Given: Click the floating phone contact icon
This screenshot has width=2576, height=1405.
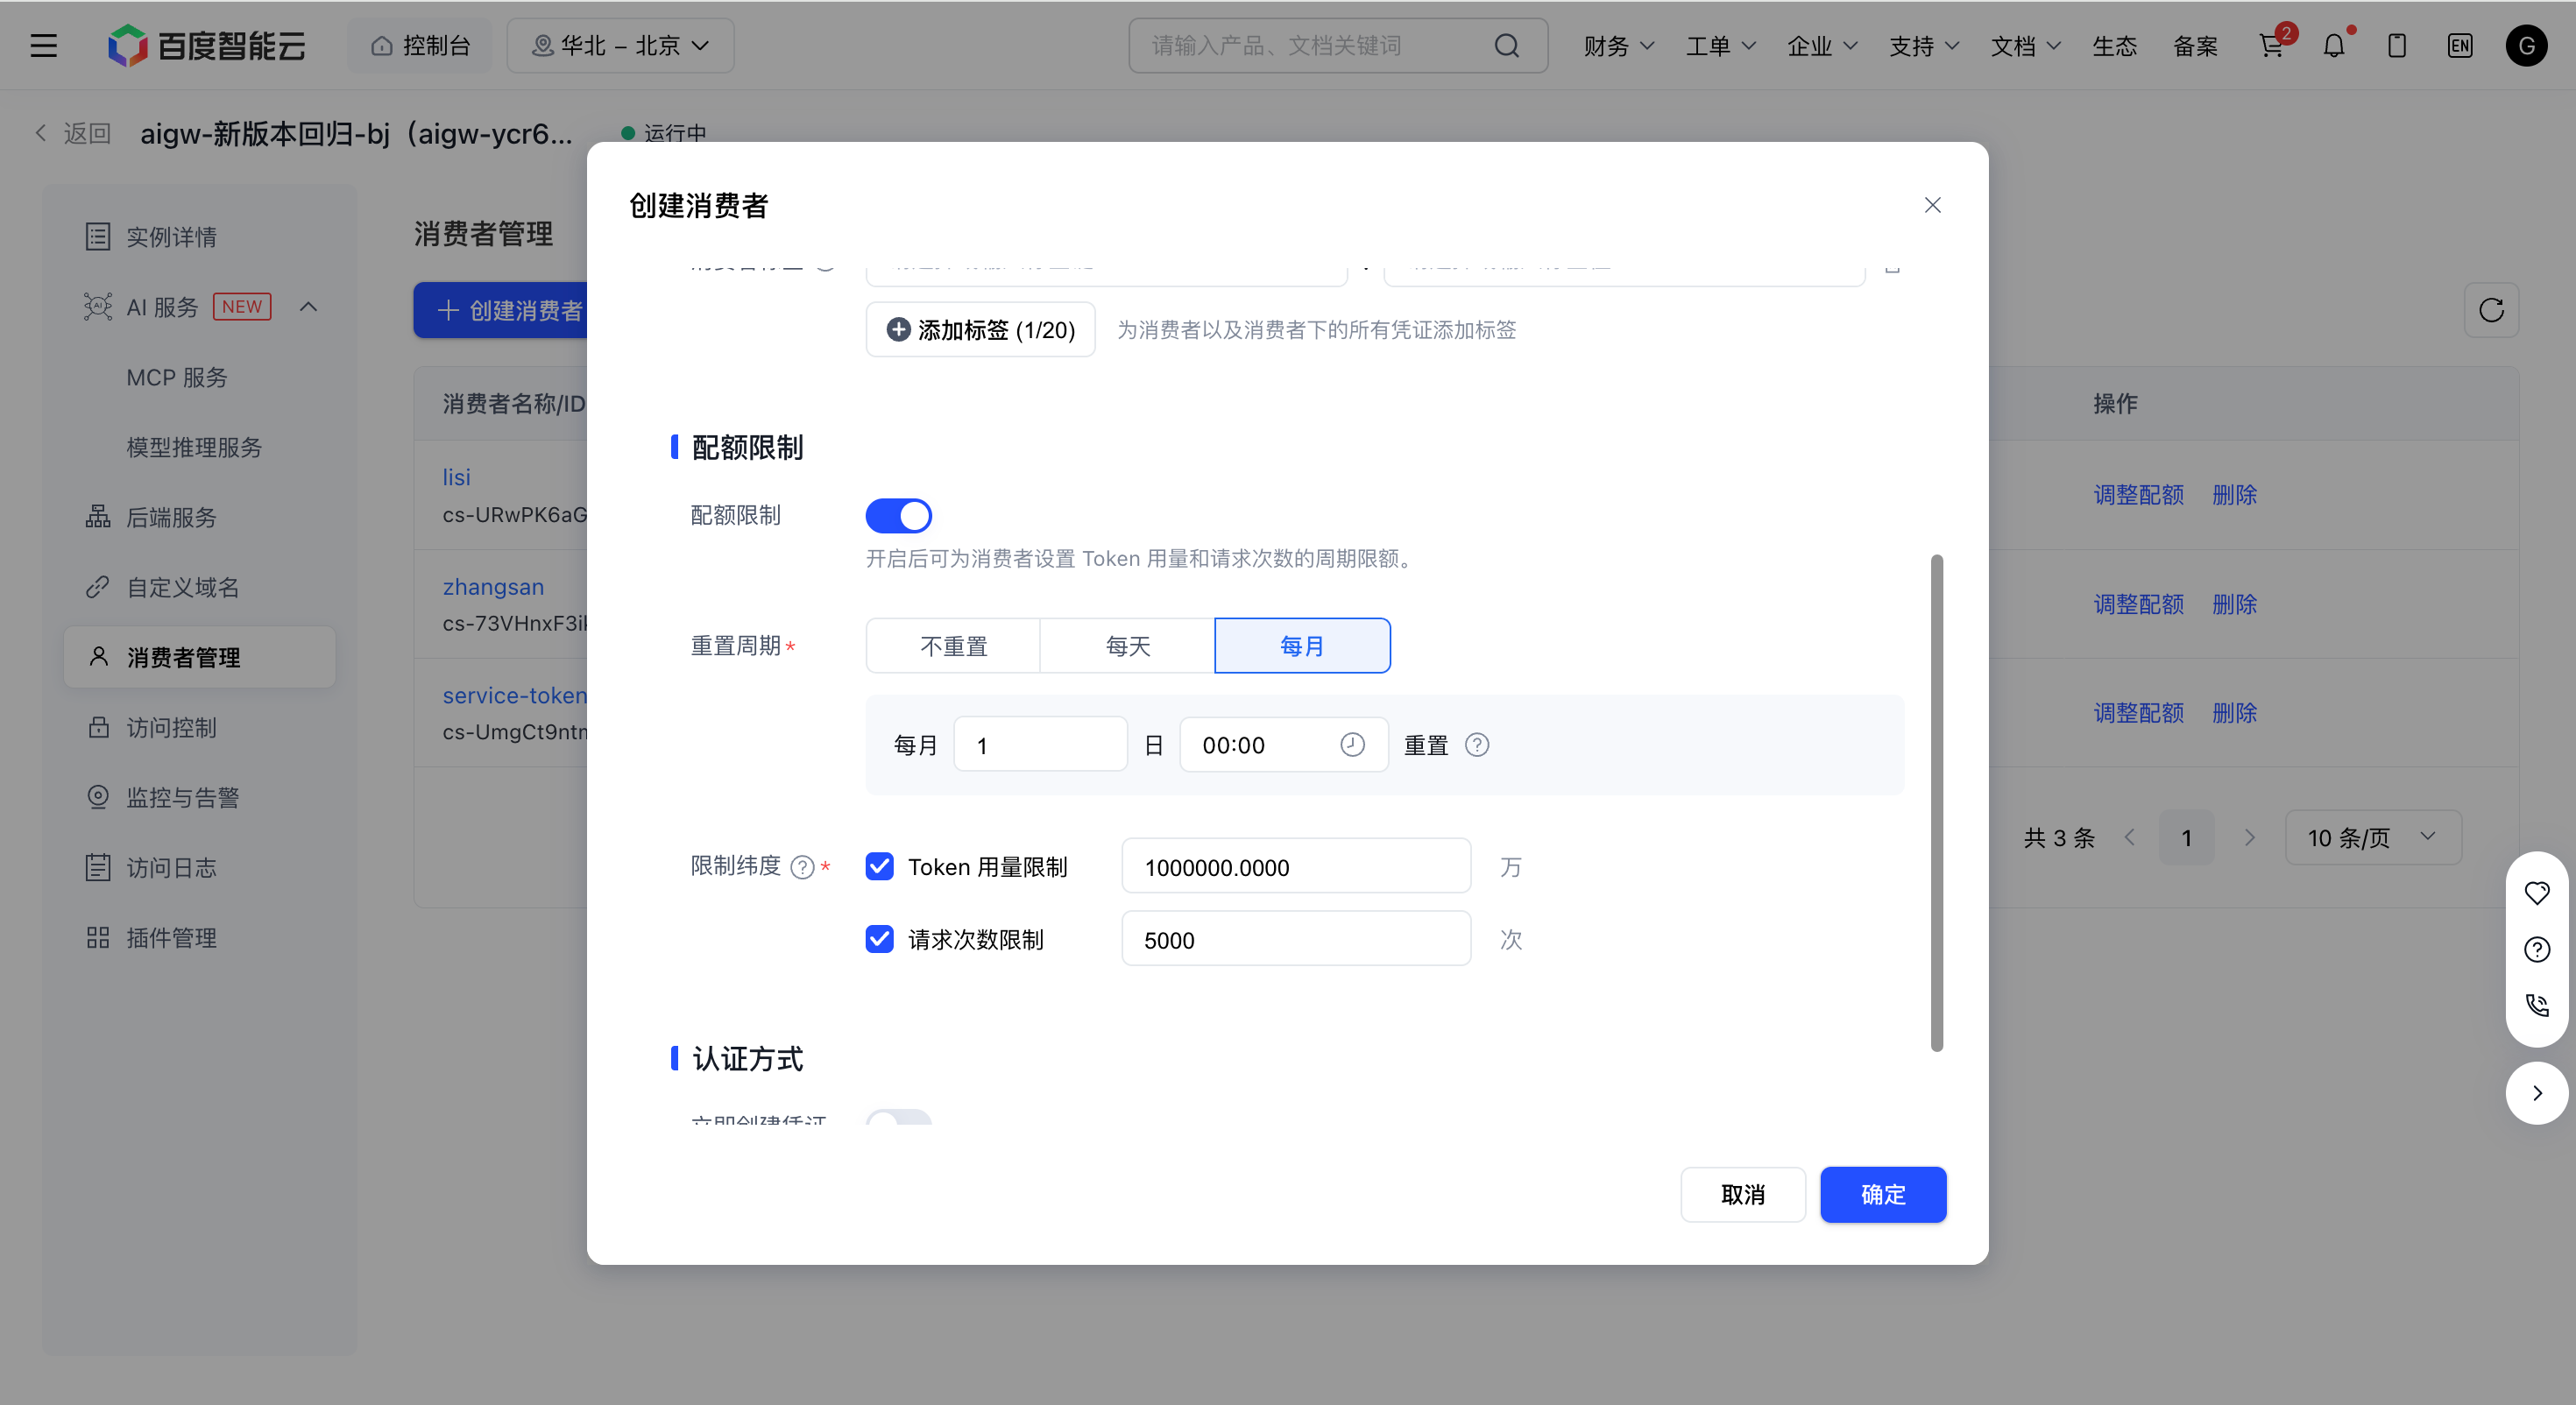Looking at the screenshot, I should point(2537,1005).
